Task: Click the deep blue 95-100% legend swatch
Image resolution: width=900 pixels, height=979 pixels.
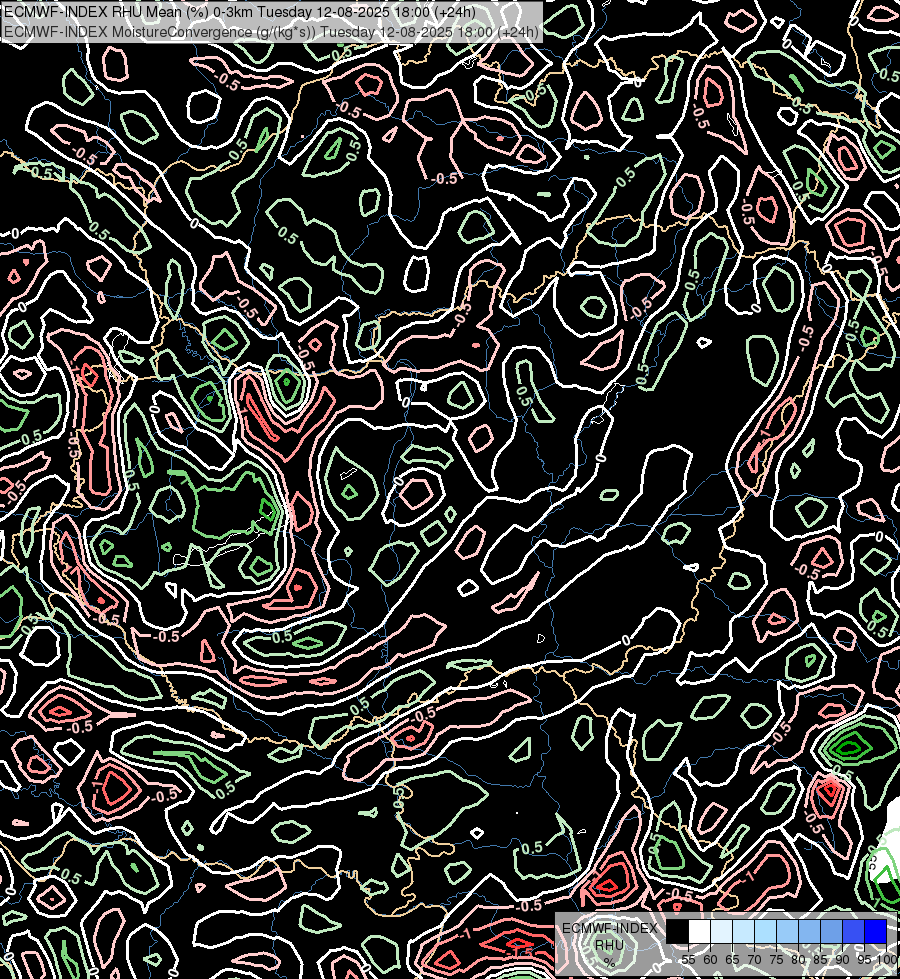Action: [875, 931]
